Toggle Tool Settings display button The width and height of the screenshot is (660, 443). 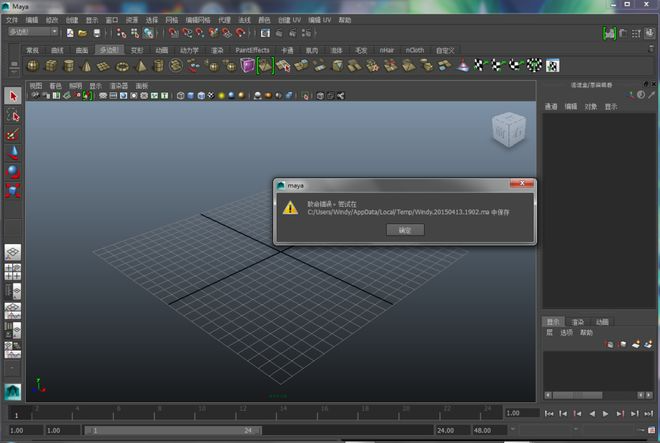pos(636,33)
